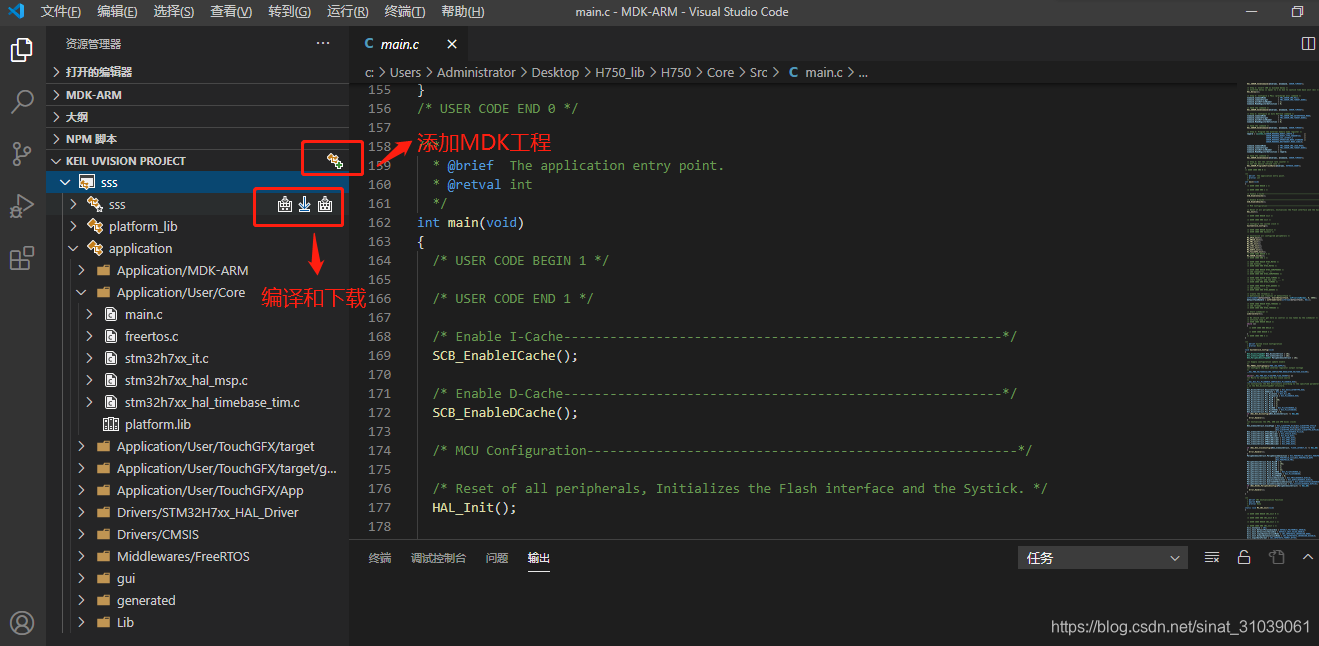Expand the NPM 脚本 section
Screen dimensions: 1319x646
tap(198, 139)
